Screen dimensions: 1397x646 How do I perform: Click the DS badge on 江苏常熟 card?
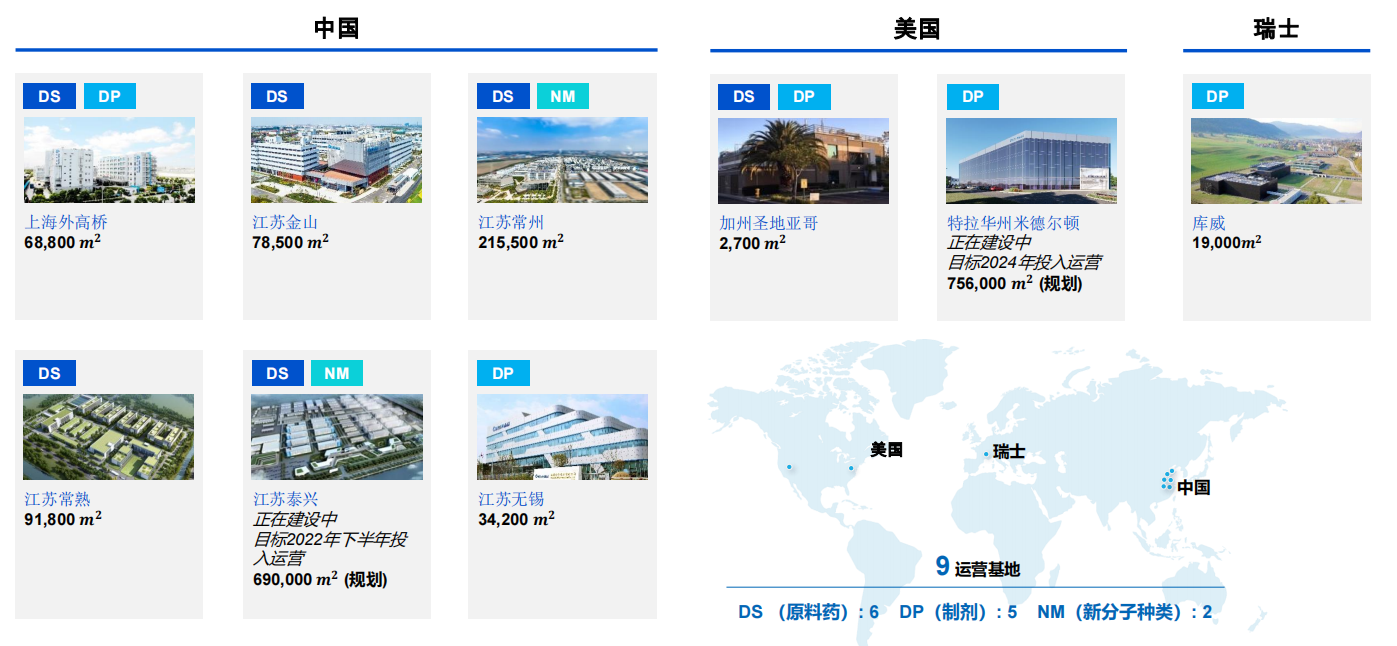[x=49, y=373]
